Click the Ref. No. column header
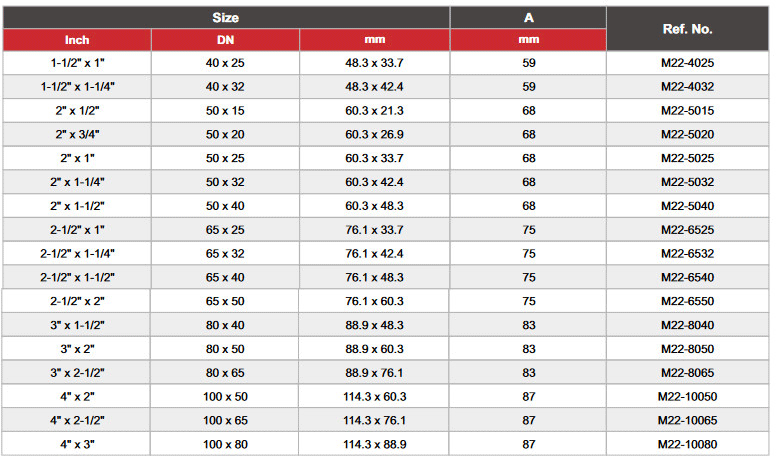This screenshot has height=468, width=780. (x=687, y=29)
